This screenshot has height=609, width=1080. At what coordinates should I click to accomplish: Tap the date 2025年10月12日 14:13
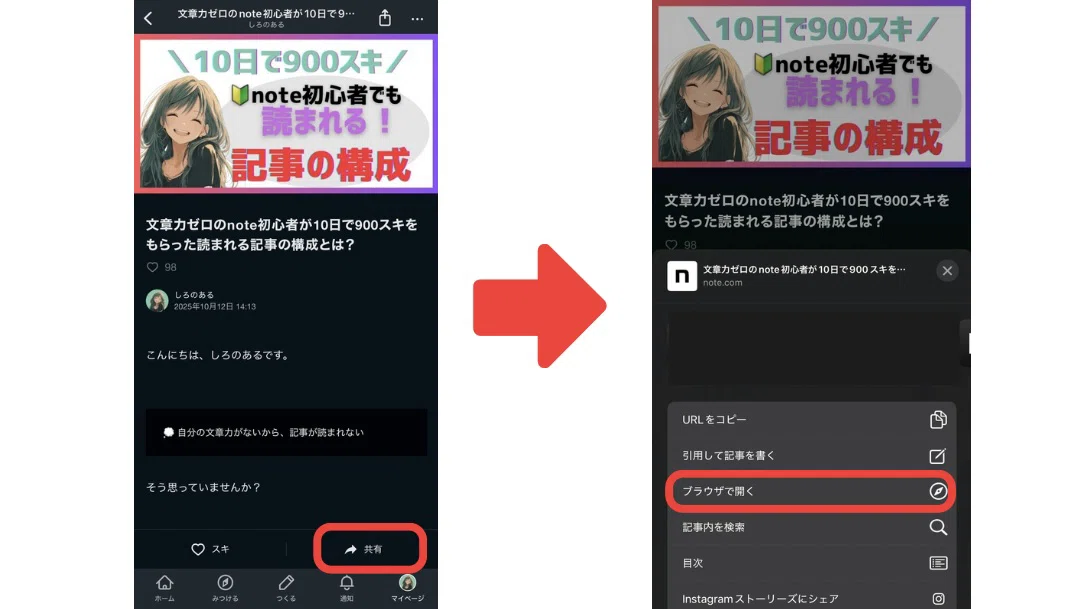tap(215, 307)
